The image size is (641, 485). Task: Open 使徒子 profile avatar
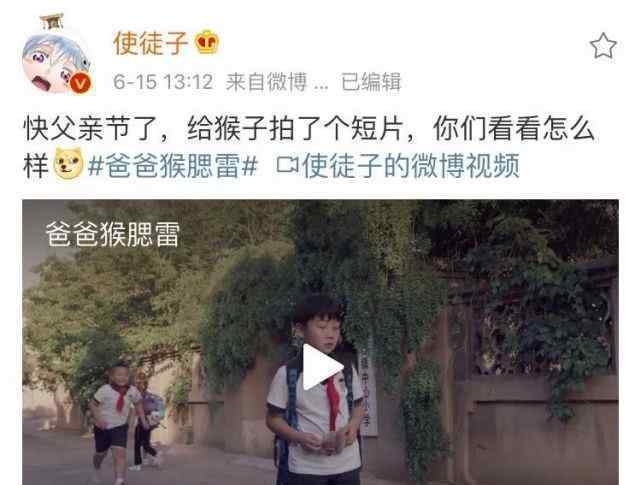pos(57,62)
